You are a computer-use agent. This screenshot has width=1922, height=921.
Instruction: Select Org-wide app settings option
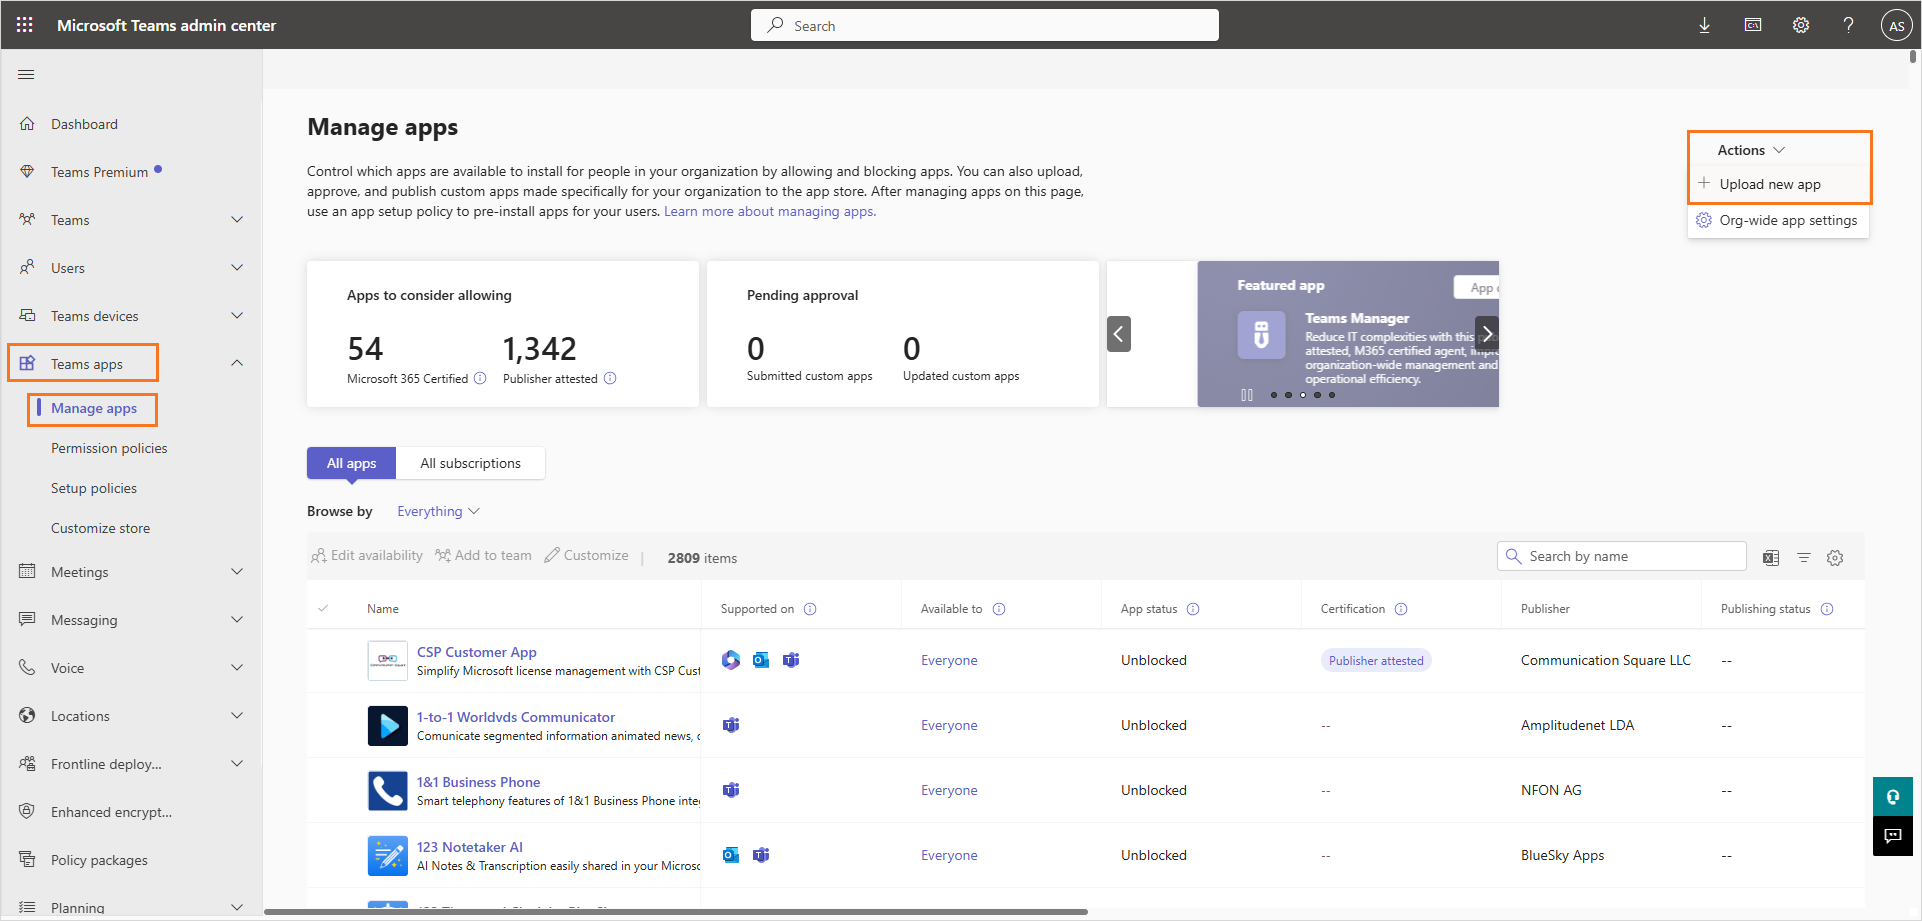click(x=1779, y=220)
